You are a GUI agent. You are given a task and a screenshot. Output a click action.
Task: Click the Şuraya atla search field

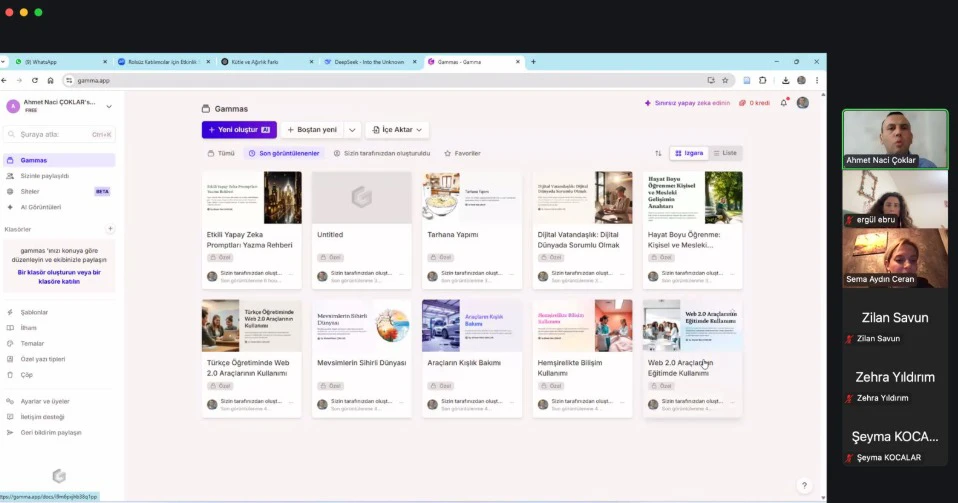tap(59, 134)
